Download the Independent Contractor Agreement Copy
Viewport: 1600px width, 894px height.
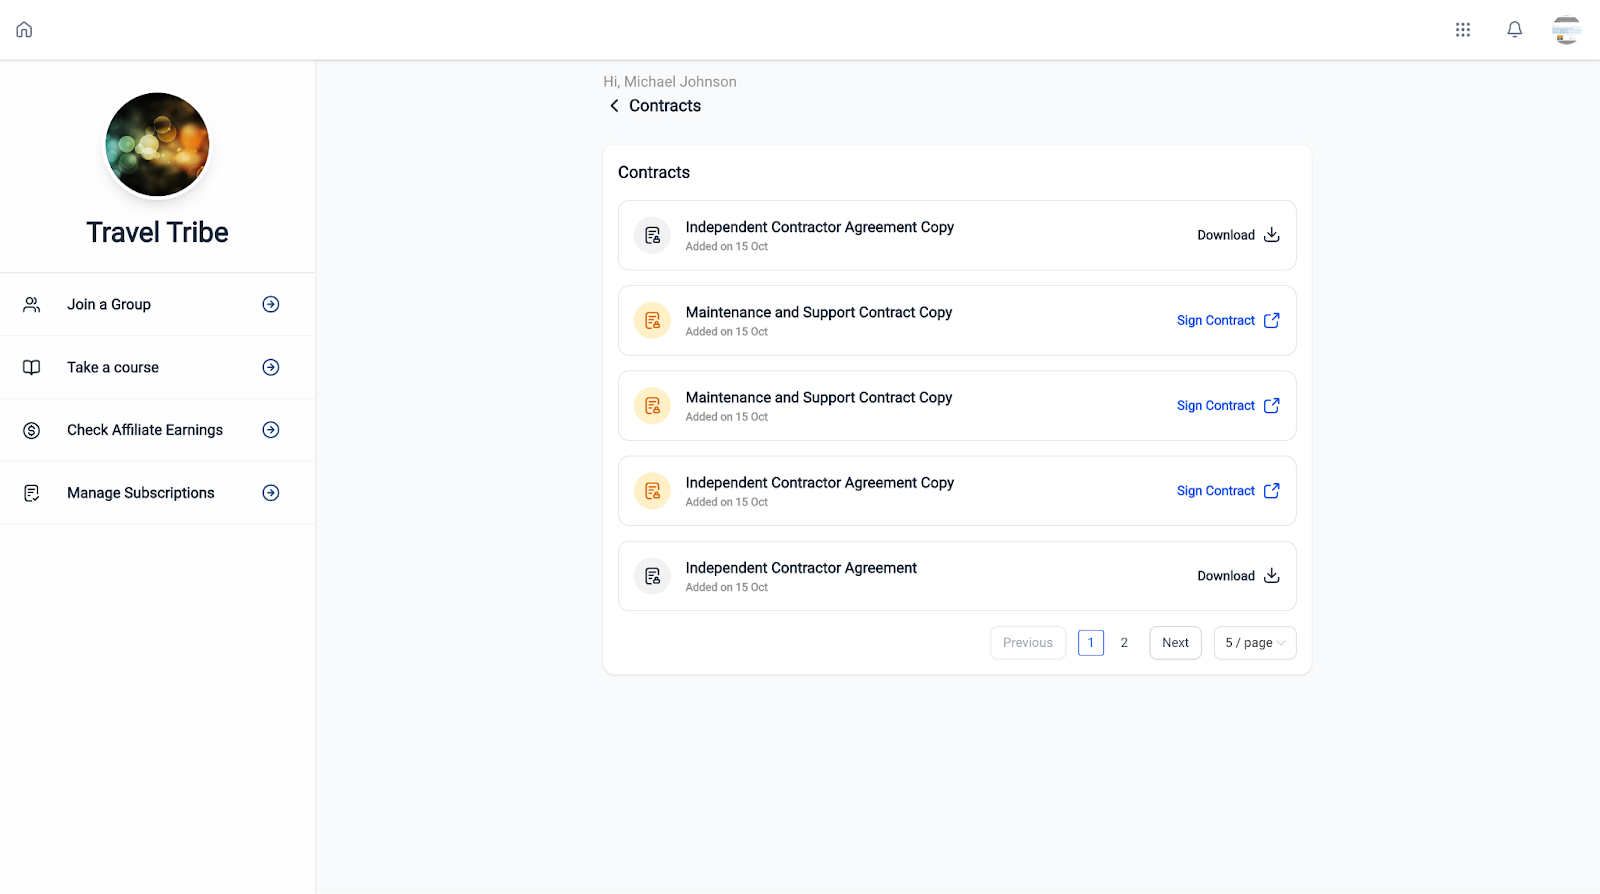pyautogui.click(x=1238, y=236)
